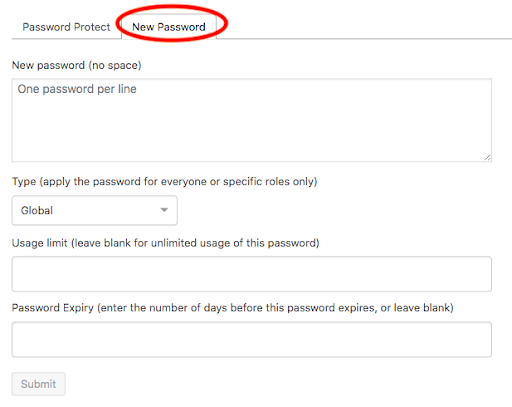Click the Type field label text
512x407 pixels.
pyautogui.click(x=165, y=182)
